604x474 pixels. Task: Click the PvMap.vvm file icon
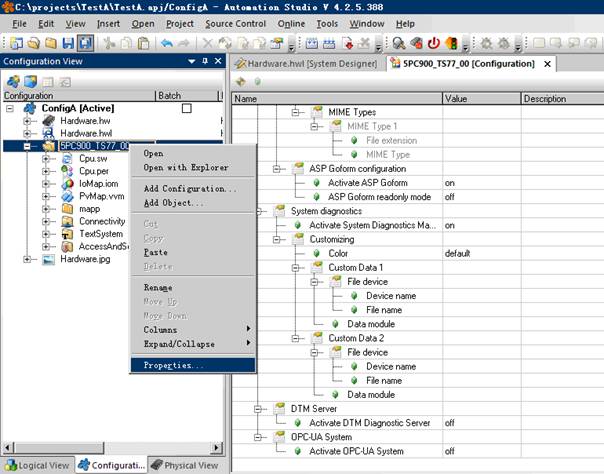coord(67,197)
